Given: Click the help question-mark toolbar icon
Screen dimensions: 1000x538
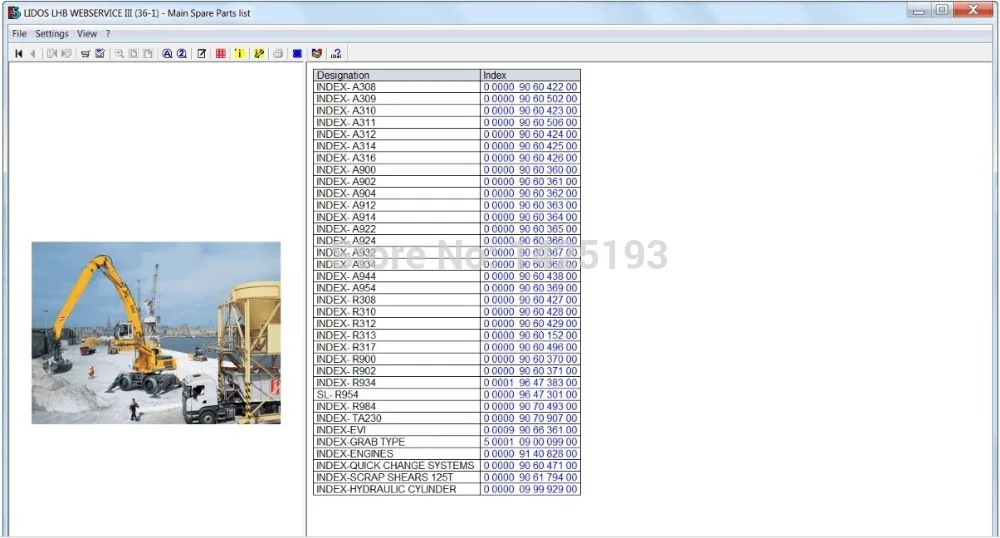Looking at the screenshot, I should click(336, 54).
